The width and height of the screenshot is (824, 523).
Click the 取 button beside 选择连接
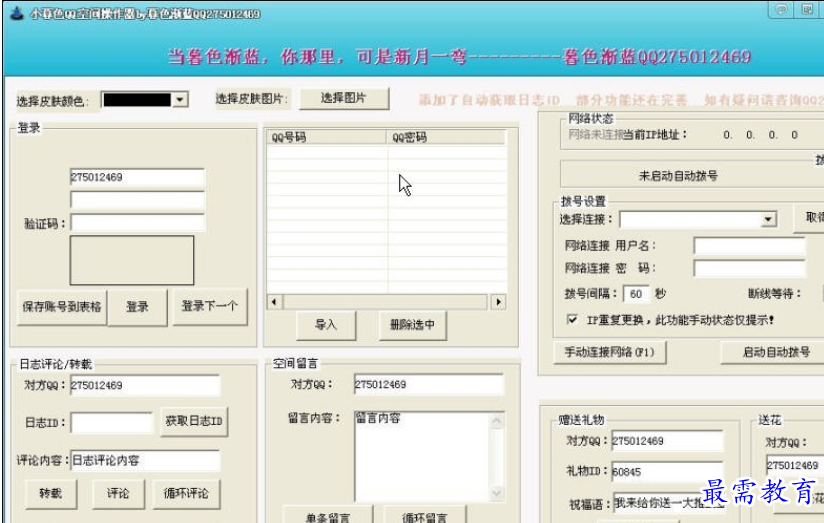tap(809, 217)
